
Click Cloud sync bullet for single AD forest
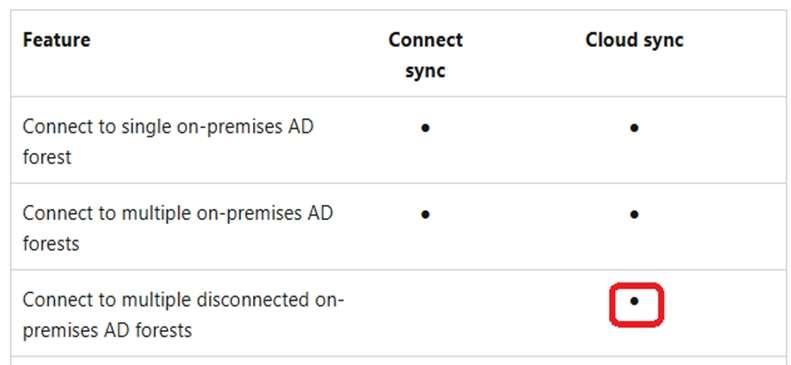pos(634,128)
